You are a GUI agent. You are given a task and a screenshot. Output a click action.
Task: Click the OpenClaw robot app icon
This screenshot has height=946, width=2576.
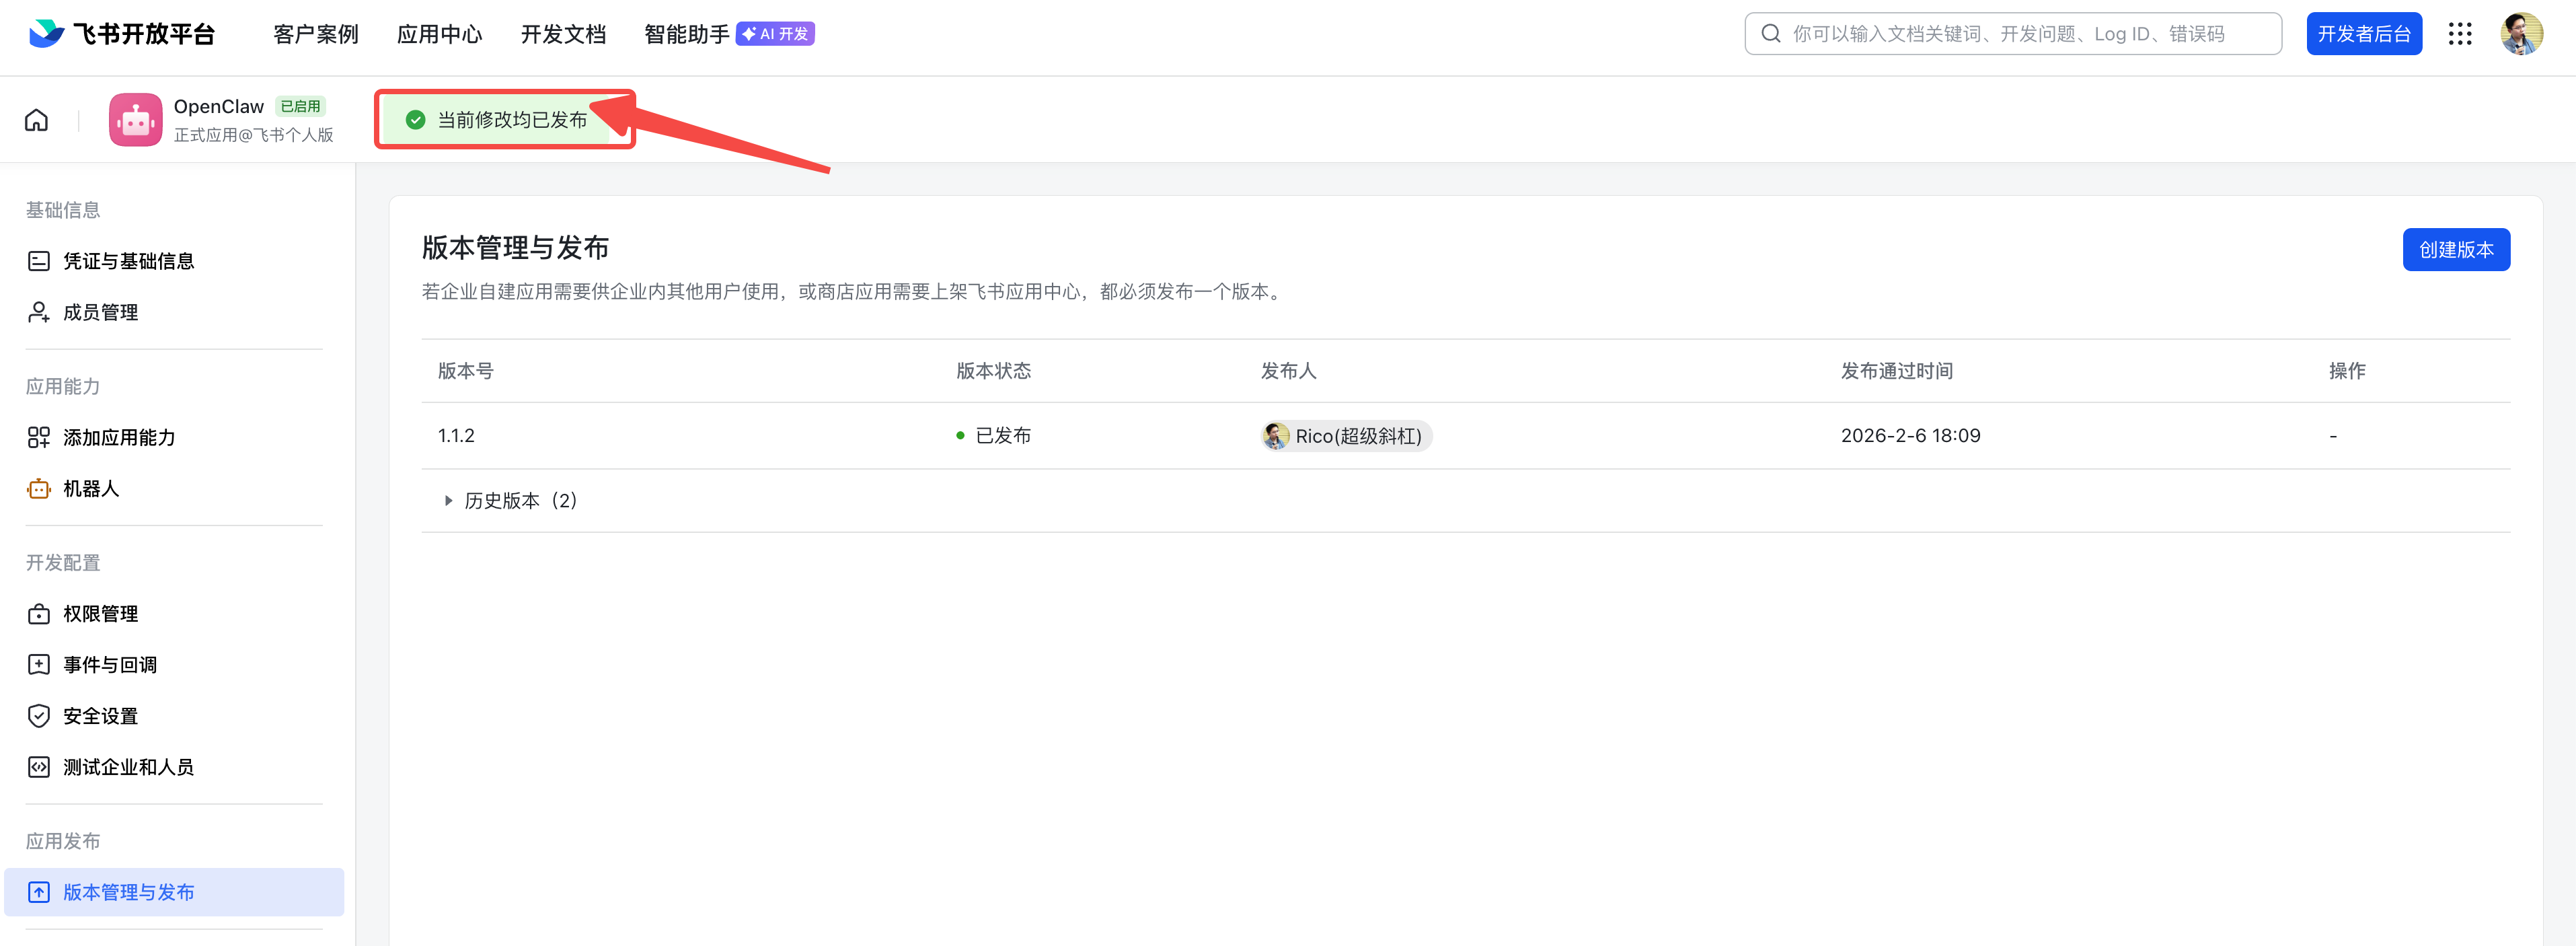(135, 120)
